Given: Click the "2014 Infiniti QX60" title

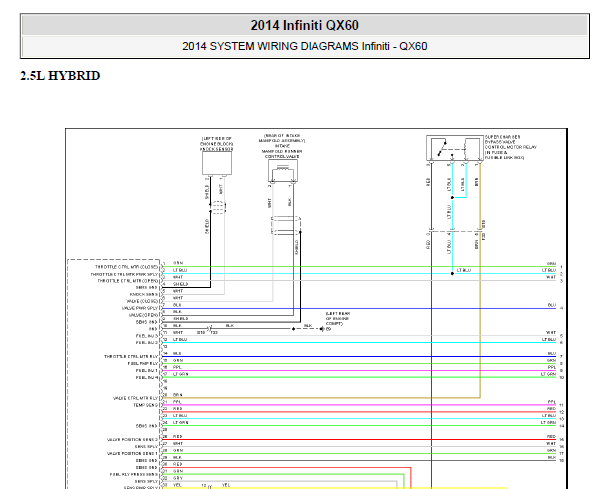Looking at the screenshot, I should [304, 25].
